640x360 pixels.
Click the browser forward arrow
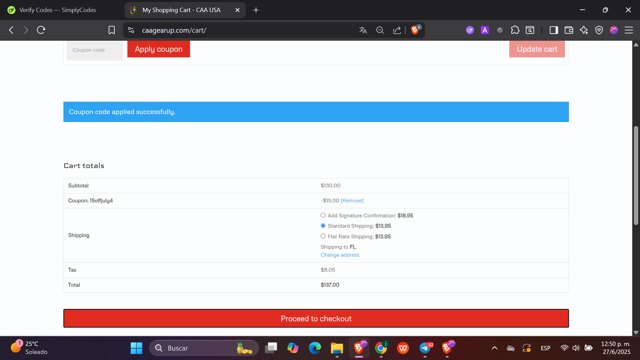point(26,30)
